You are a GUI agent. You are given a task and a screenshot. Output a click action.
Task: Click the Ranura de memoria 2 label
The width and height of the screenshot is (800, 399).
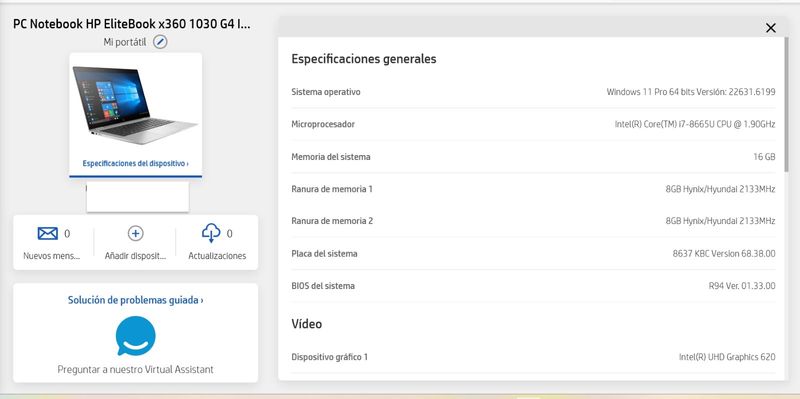[332, 221]
